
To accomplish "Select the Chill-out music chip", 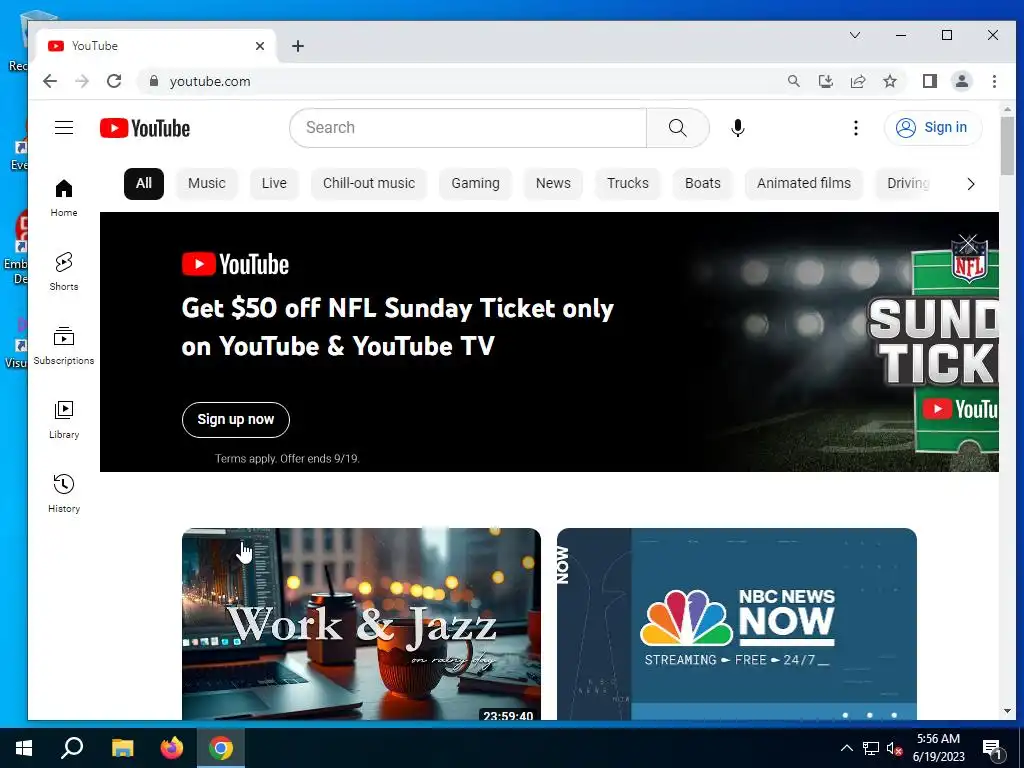I will point(369,184).
